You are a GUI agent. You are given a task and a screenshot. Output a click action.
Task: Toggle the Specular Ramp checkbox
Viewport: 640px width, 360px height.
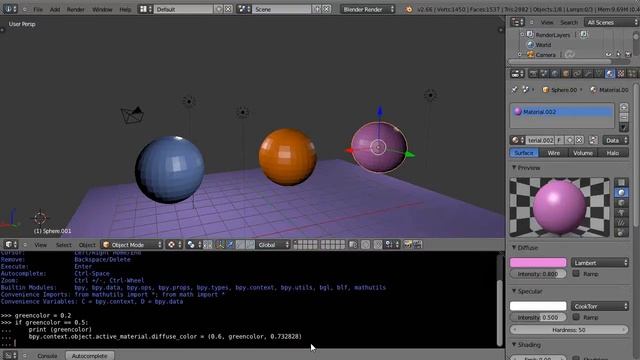click(576, 317)
